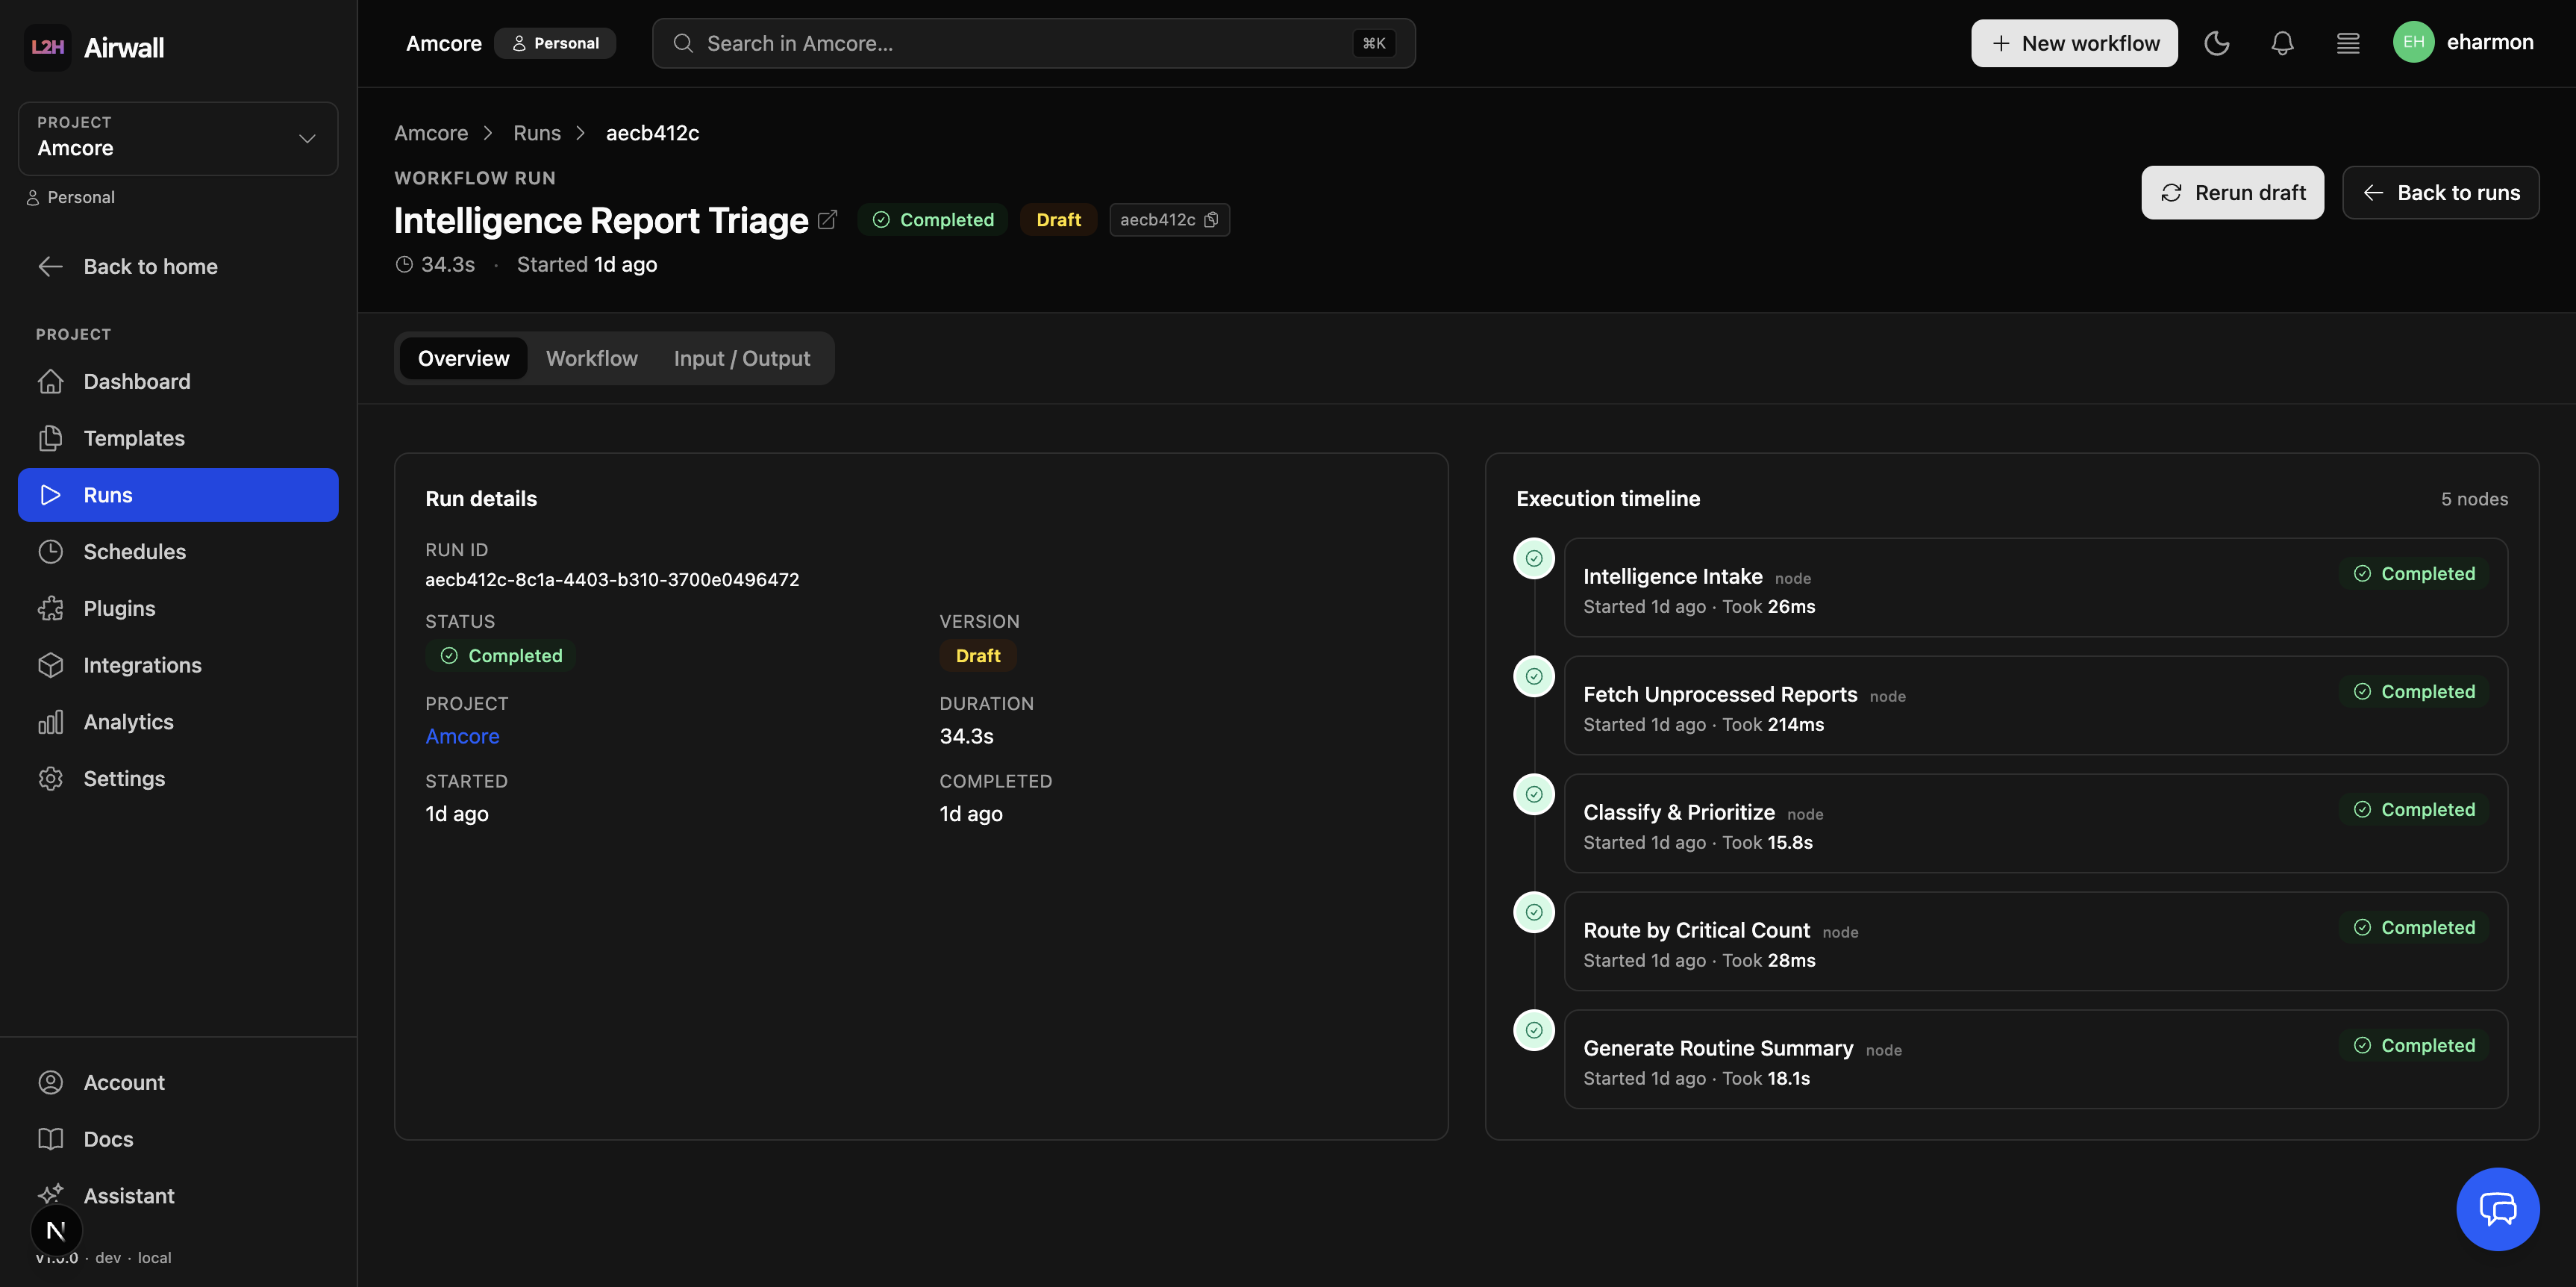Click the Intelligence Intake timeline node
Screen dimensions: 2576x1287
[2035, 588]
